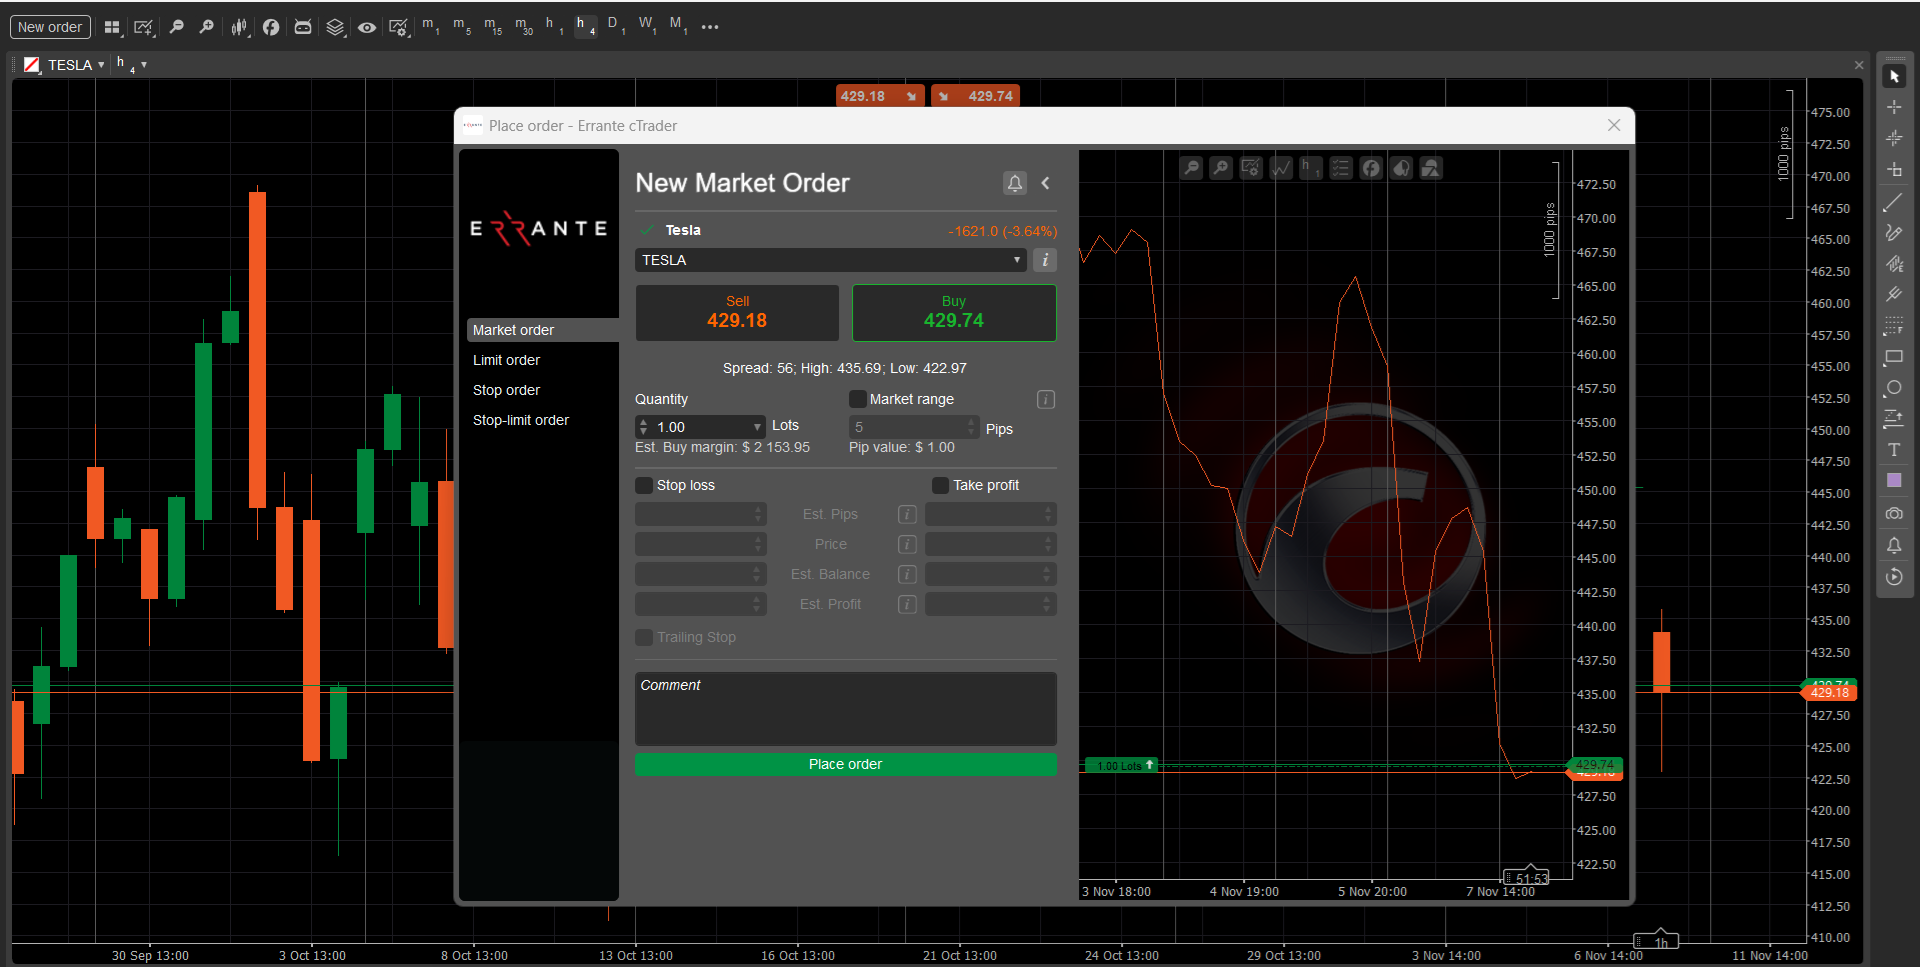Click the Sell 429.18 button

(737, 313)
